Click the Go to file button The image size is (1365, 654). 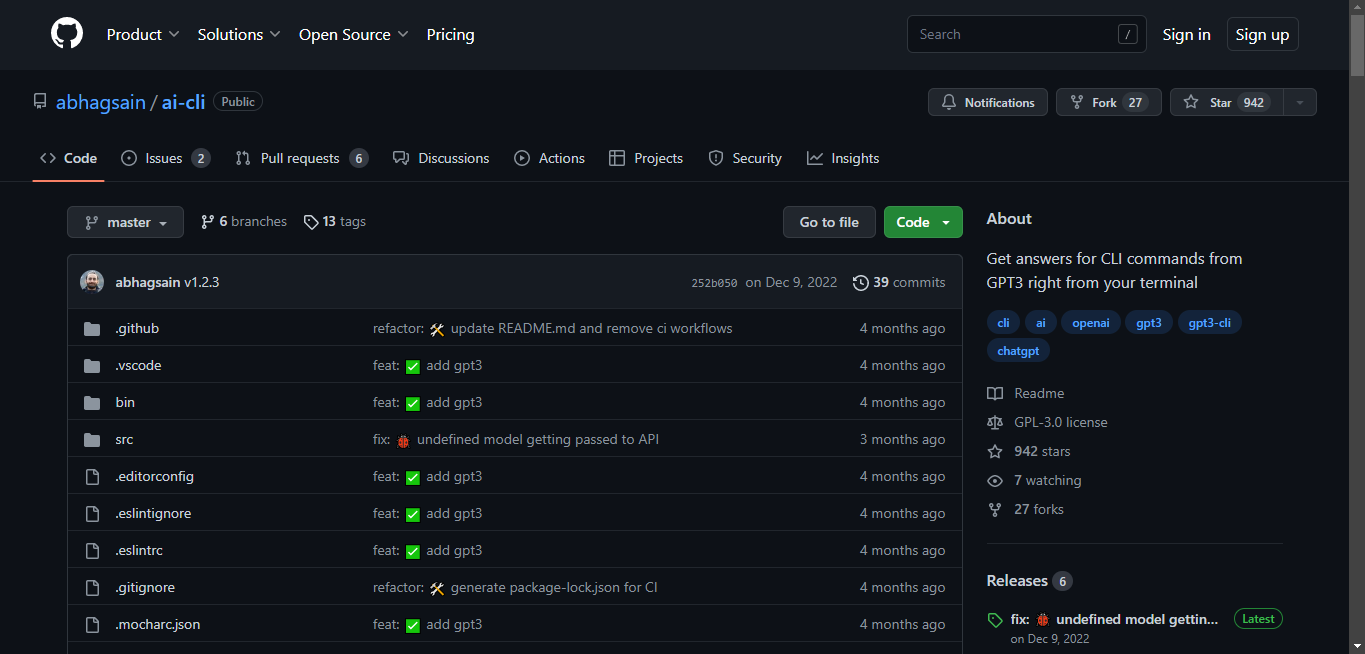coord(829,222)
